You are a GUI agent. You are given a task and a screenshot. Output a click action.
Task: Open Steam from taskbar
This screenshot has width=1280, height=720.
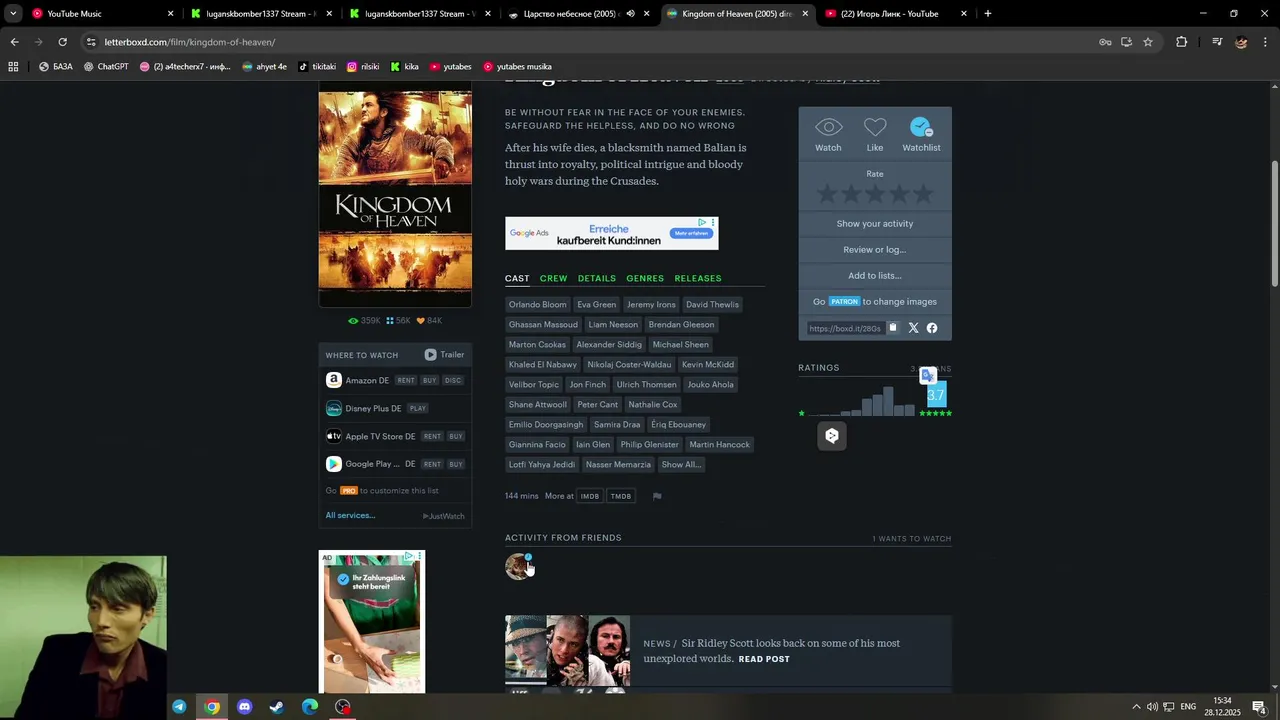coord(277,707)
